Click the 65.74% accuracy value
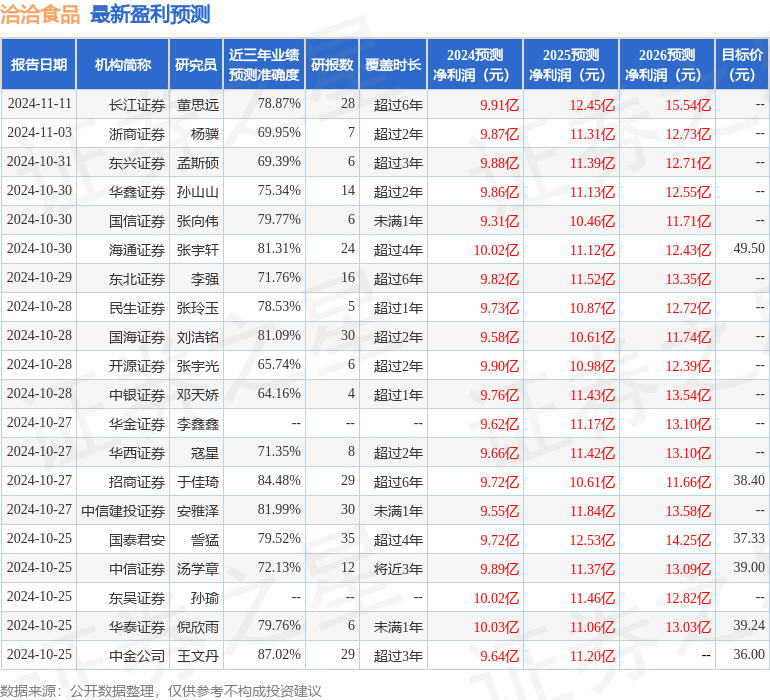The width and height of the screenshot is (770, 700). (279, 364)
